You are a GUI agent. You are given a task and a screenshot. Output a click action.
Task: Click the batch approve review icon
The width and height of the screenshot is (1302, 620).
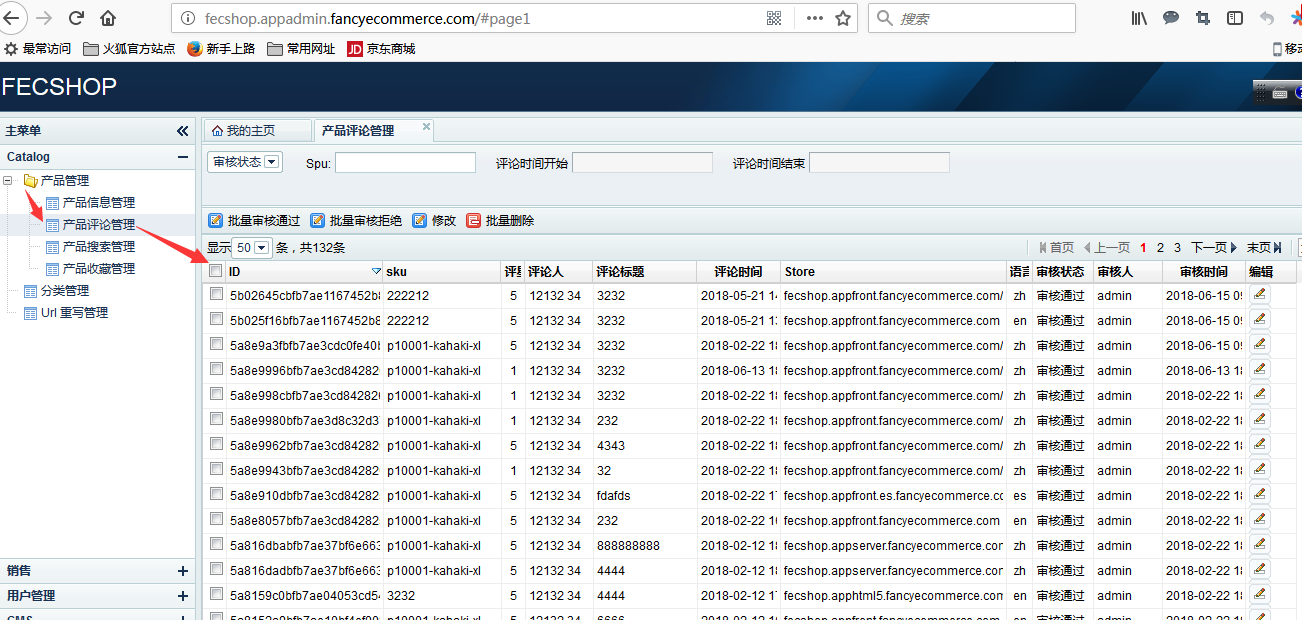click(x=215, y=221)
